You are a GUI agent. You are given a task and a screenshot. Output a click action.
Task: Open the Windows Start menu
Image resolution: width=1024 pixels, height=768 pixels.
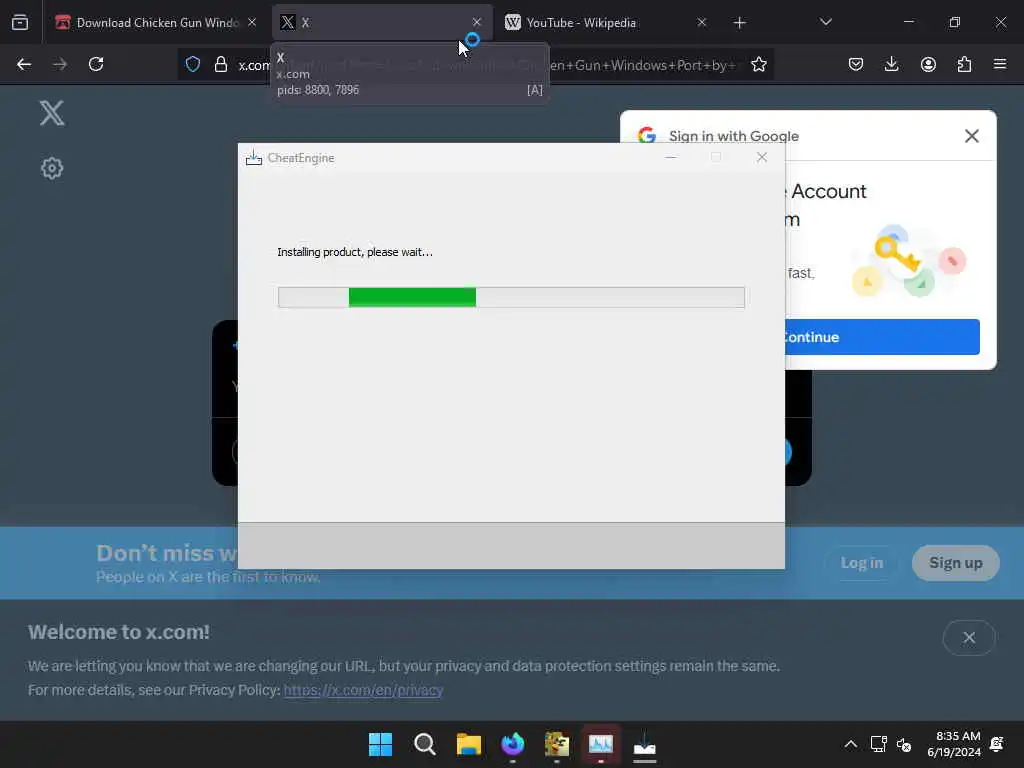click(x=380, y=744)
